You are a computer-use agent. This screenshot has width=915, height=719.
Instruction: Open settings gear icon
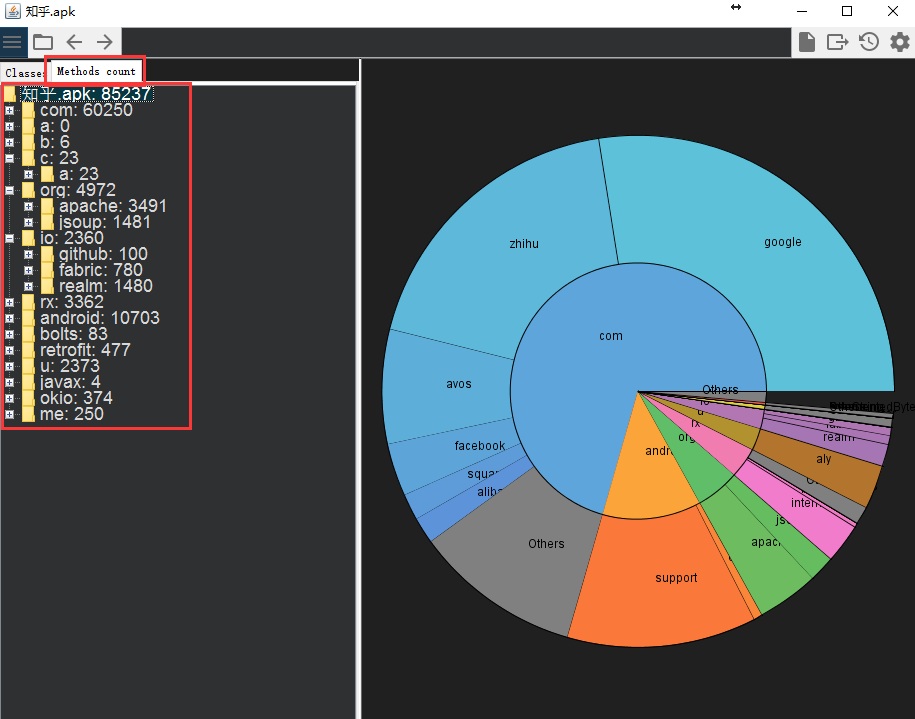click(x=899, y=42)
